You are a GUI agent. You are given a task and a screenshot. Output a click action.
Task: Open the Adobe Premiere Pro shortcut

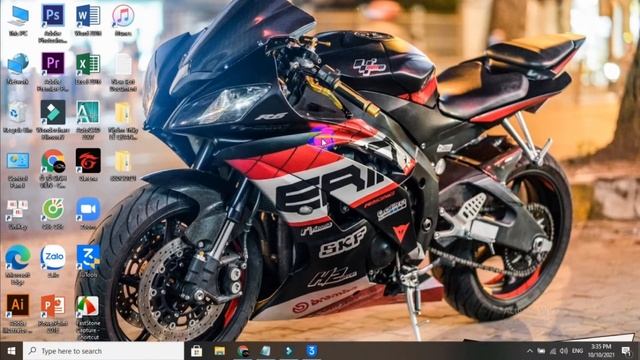click(x=53, y=72)
